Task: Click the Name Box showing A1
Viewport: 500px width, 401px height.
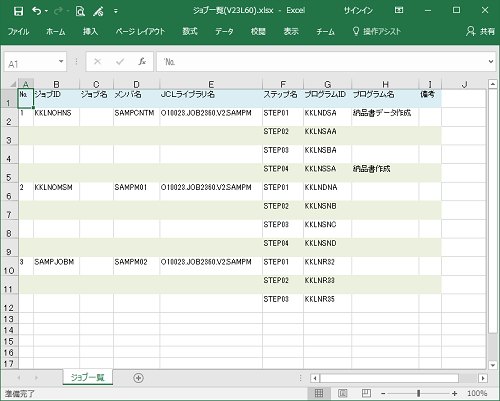Action: coord(31,62)
